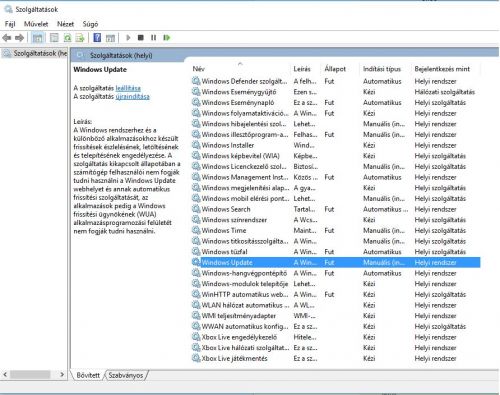Click the Xbox Live játékmentés gear icon
This screenshot has height=395, width=500.
point(196,358)
